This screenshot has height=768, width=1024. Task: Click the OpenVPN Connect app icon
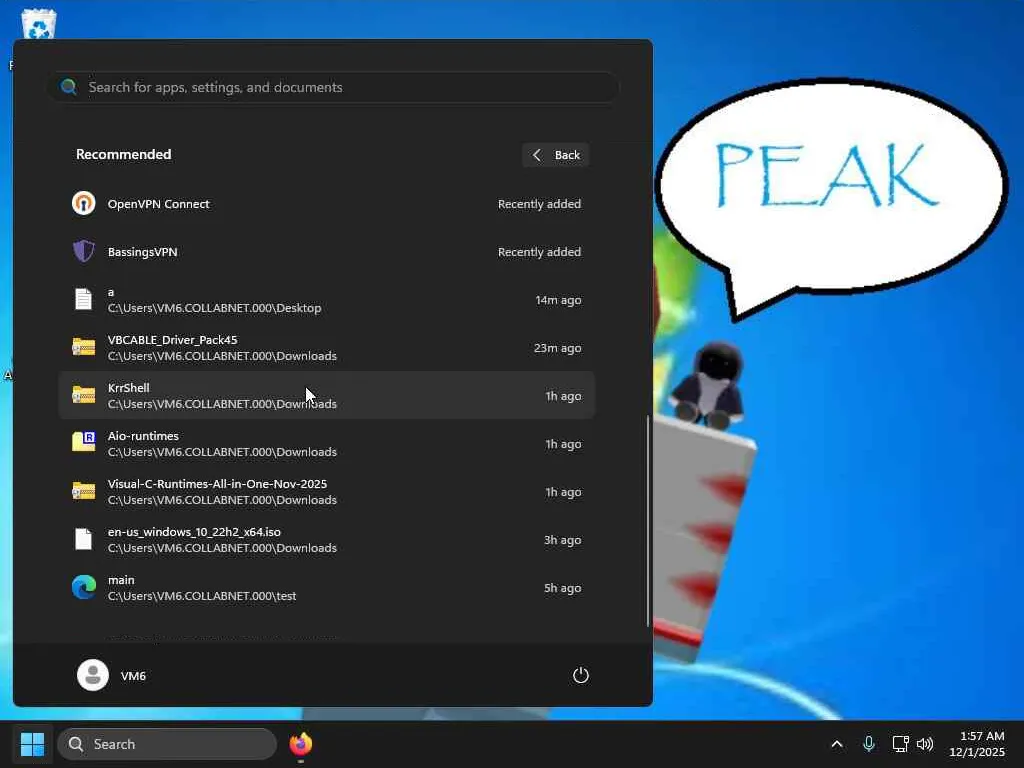tap(84, 203)
